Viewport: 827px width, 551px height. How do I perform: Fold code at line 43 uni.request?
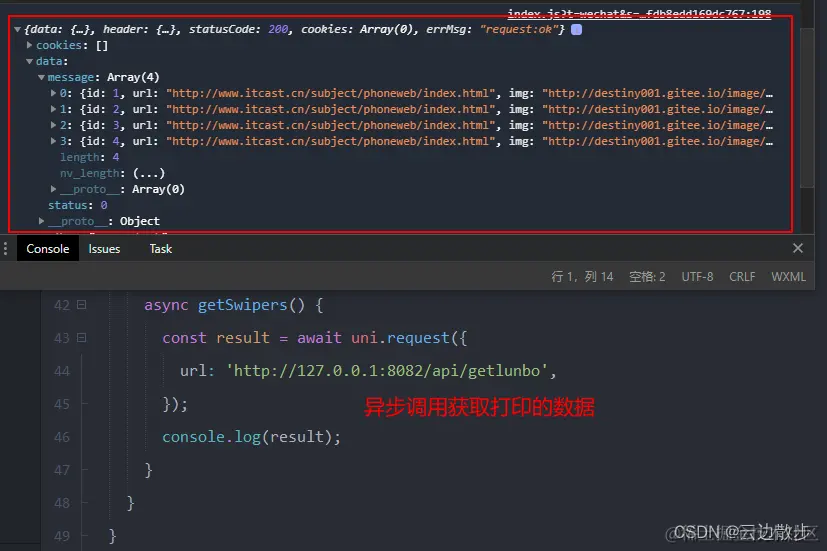point(81,337)
